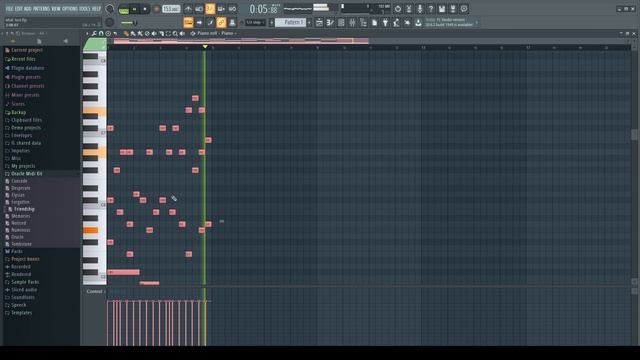This screenshot has height=360, width=640.
Task: Open the browser view icon
Action: pyautogui.click(x=363, y=23)
